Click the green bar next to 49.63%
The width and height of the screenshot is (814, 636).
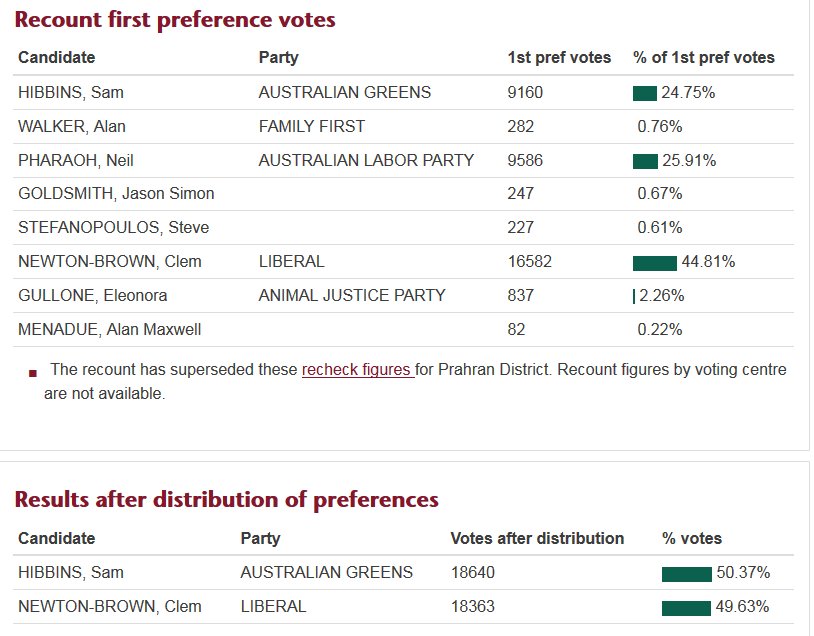tap(686, 607)
